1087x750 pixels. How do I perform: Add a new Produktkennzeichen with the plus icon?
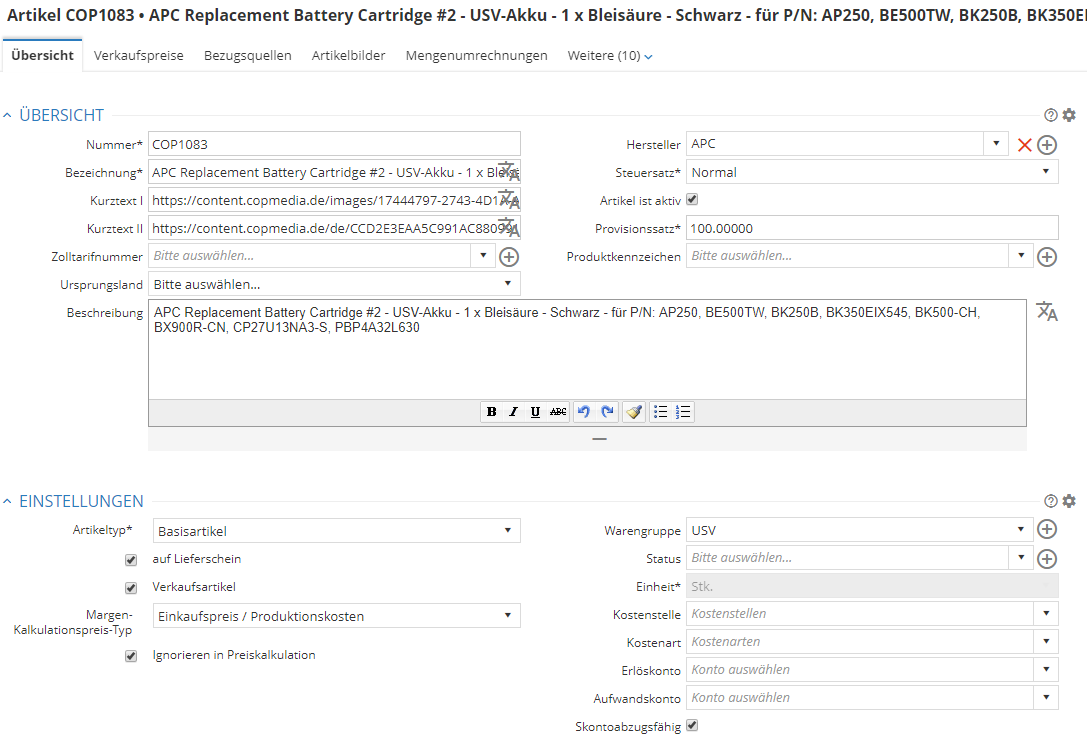1047,257
